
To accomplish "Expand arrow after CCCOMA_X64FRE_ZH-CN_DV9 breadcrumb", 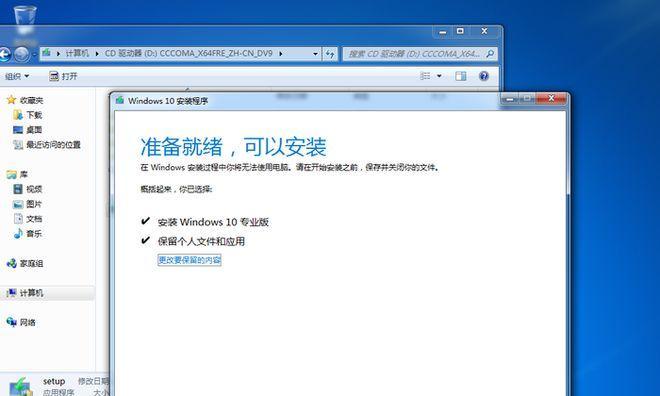I will coord(281,54).
